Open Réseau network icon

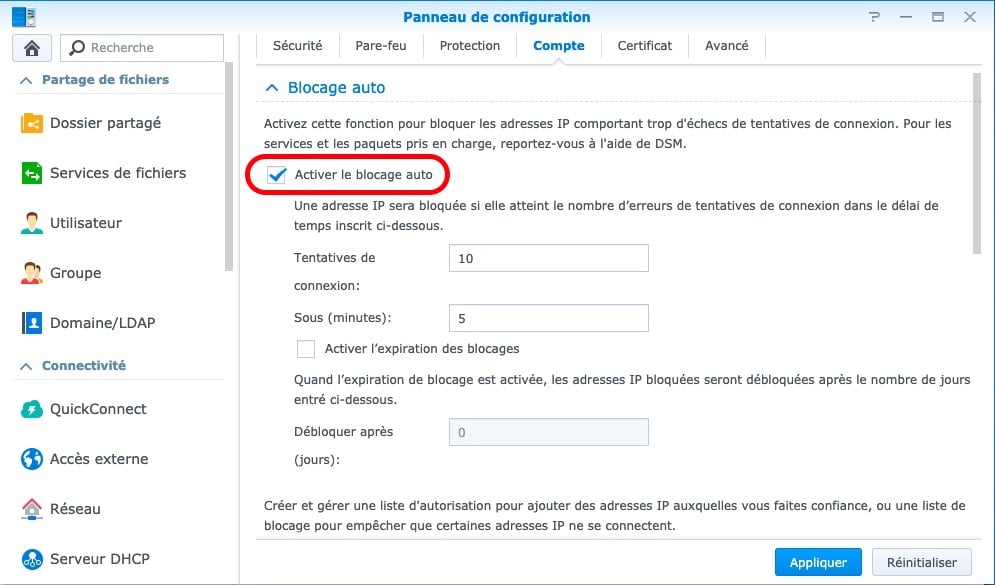(x=32, y=509)
